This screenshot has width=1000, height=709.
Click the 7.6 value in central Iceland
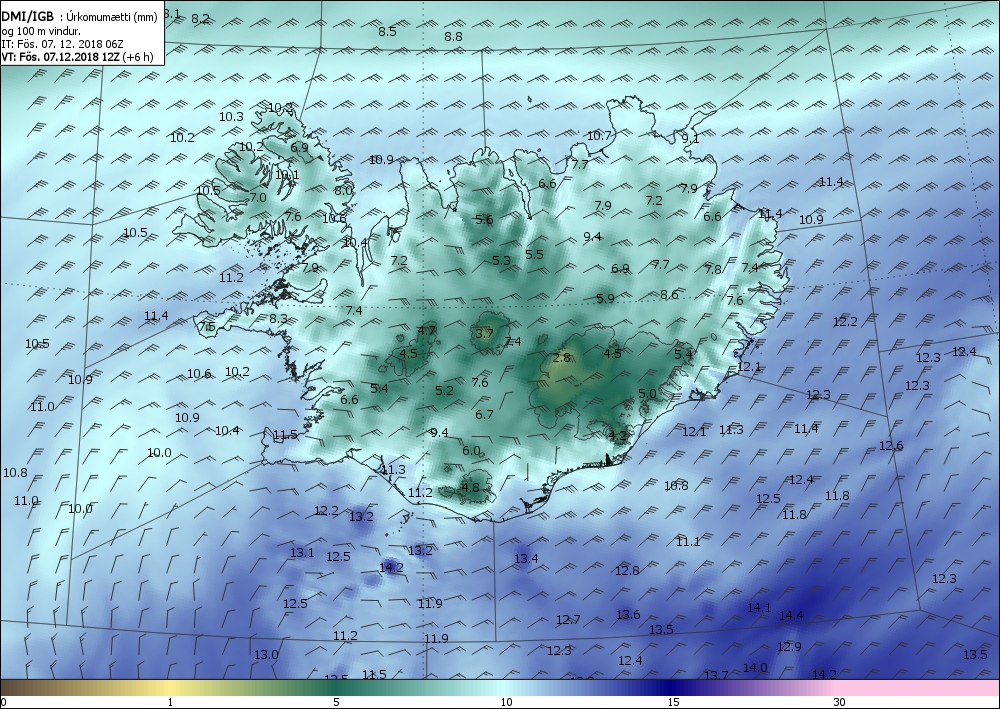click(480, 382)
